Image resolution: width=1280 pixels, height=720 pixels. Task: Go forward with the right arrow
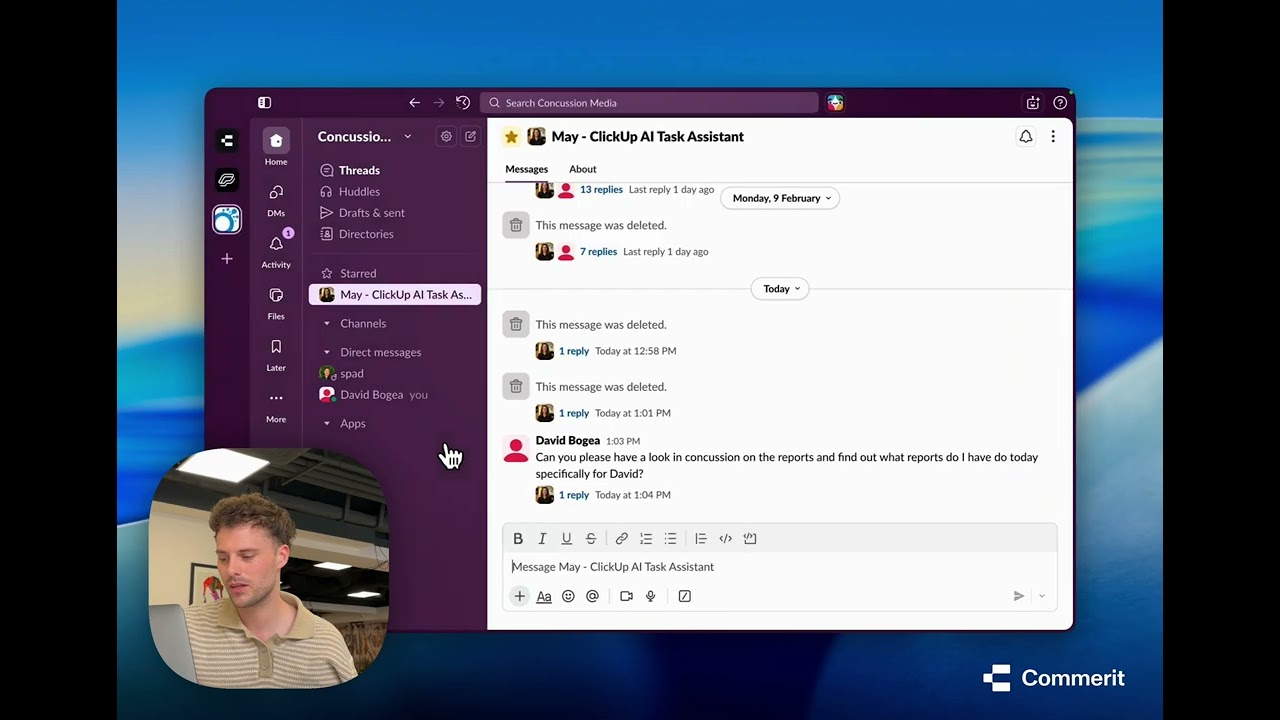tap(438, 102)
